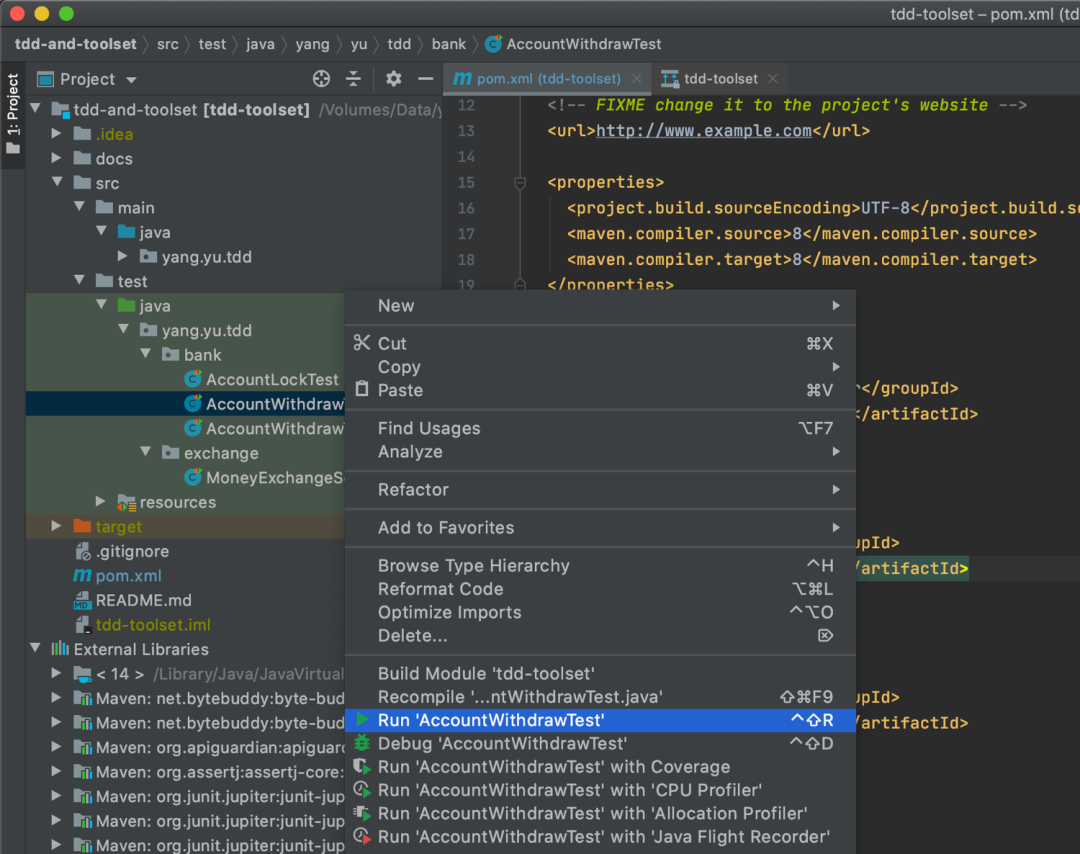Viewport: 1080px width, 854px height.
Task: Select Optimize Imports
Action: [600, 612]
